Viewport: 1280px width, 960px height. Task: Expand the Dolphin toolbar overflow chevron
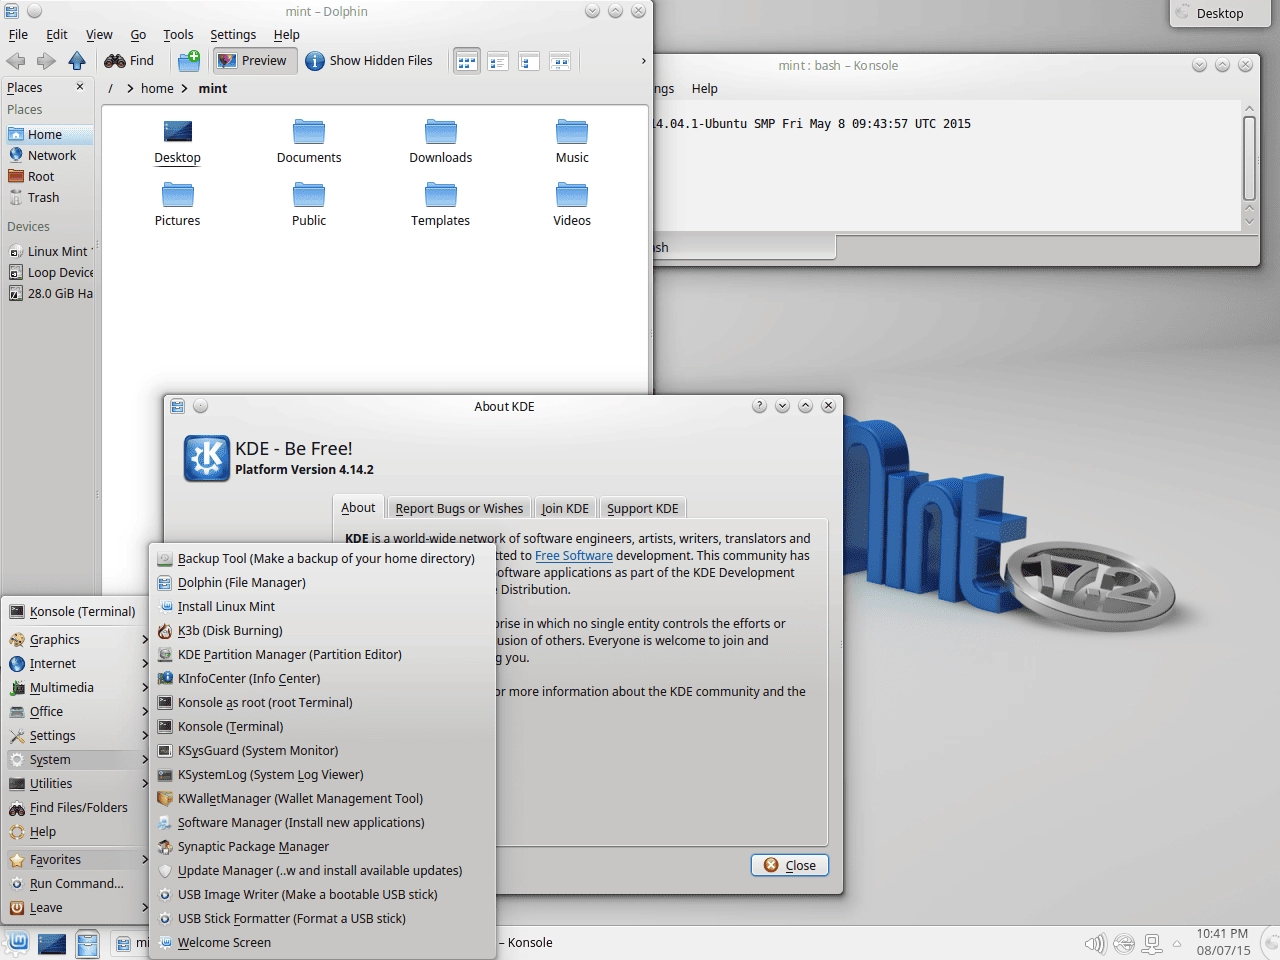click(x=643, y=61)
